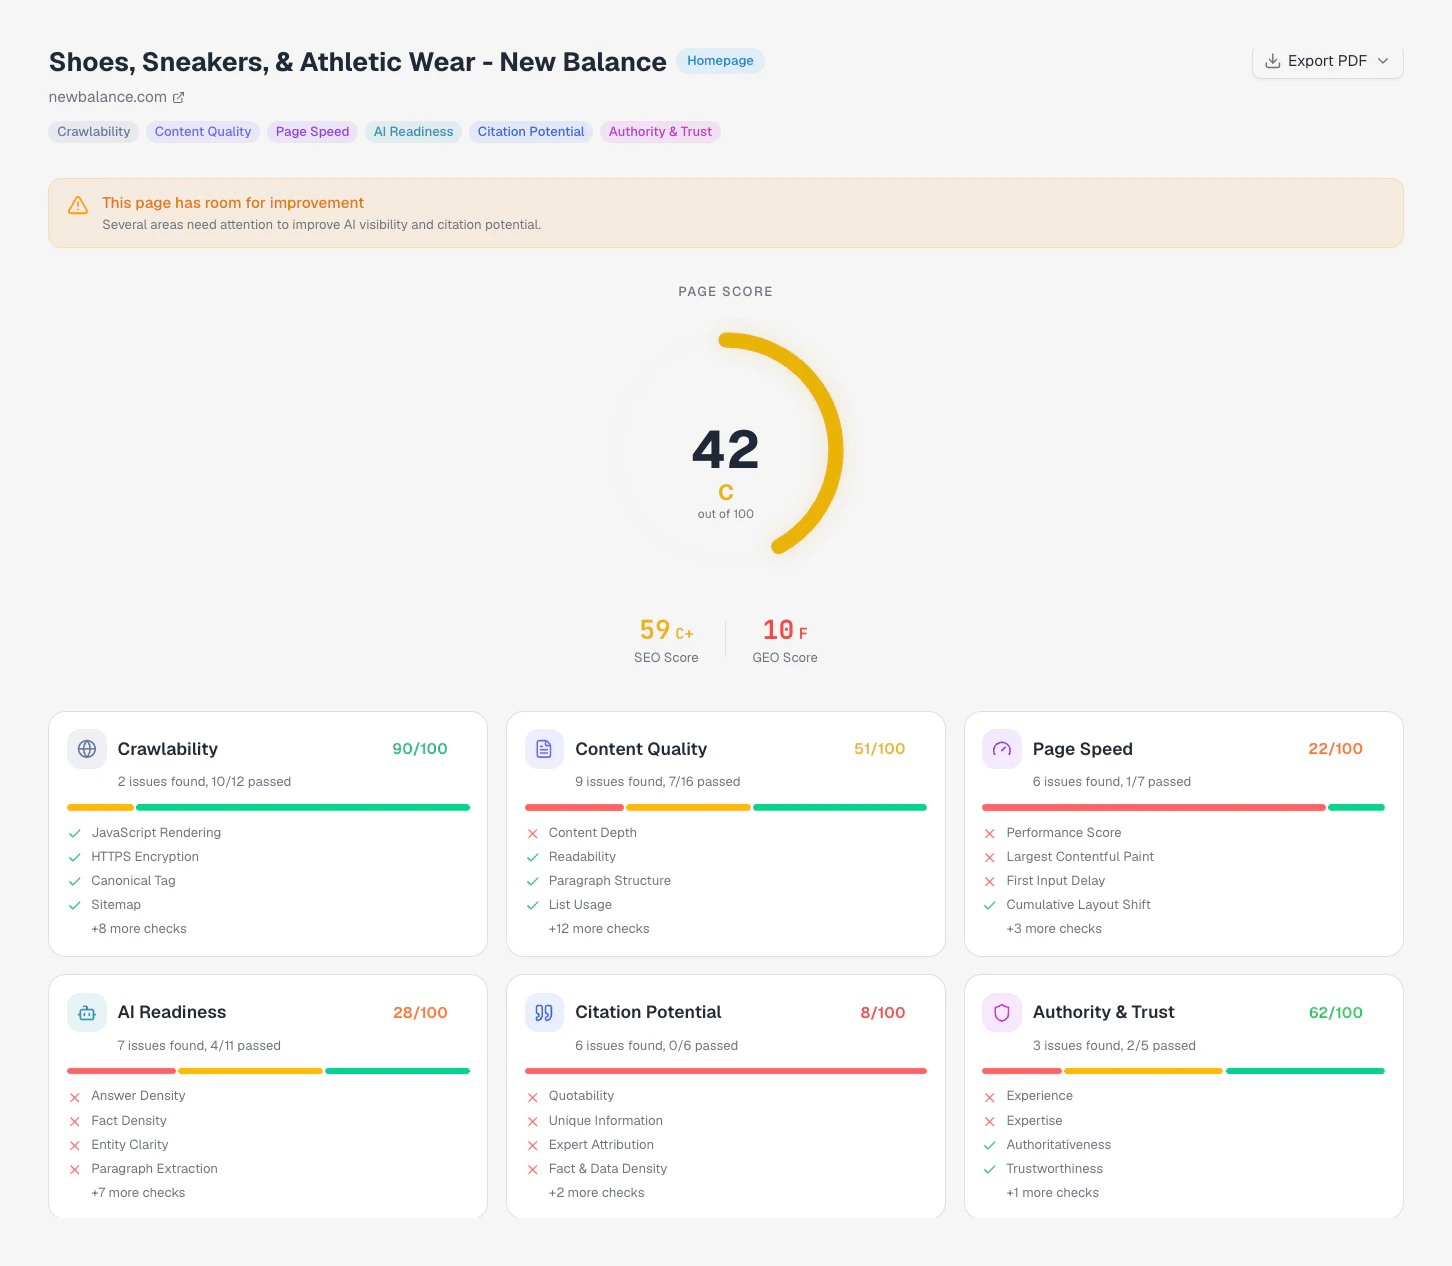
Task: Expand +3 more checks in Page Speed
Action: pos(1054,929)
